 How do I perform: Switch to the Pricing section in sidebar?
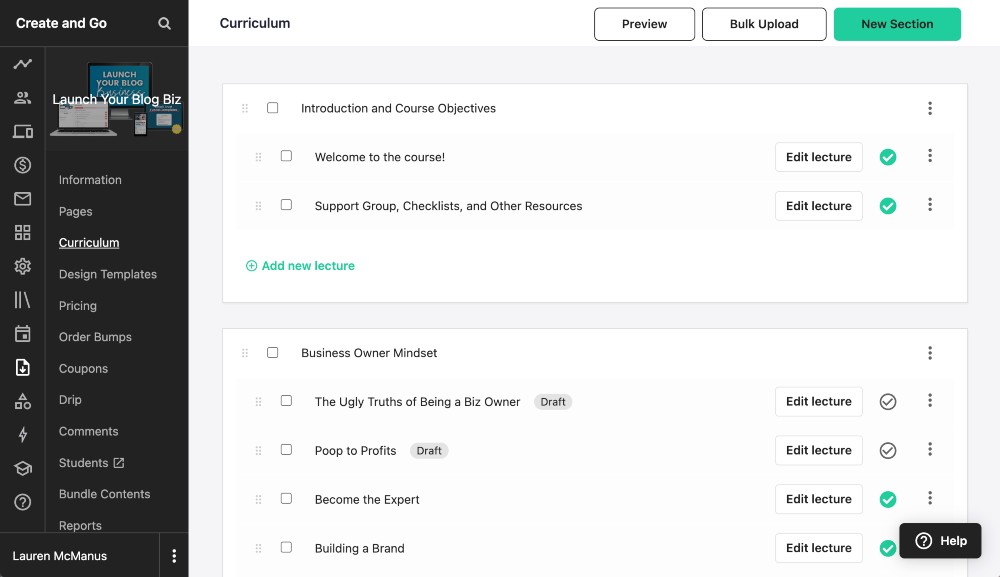(x=77, y=305)
